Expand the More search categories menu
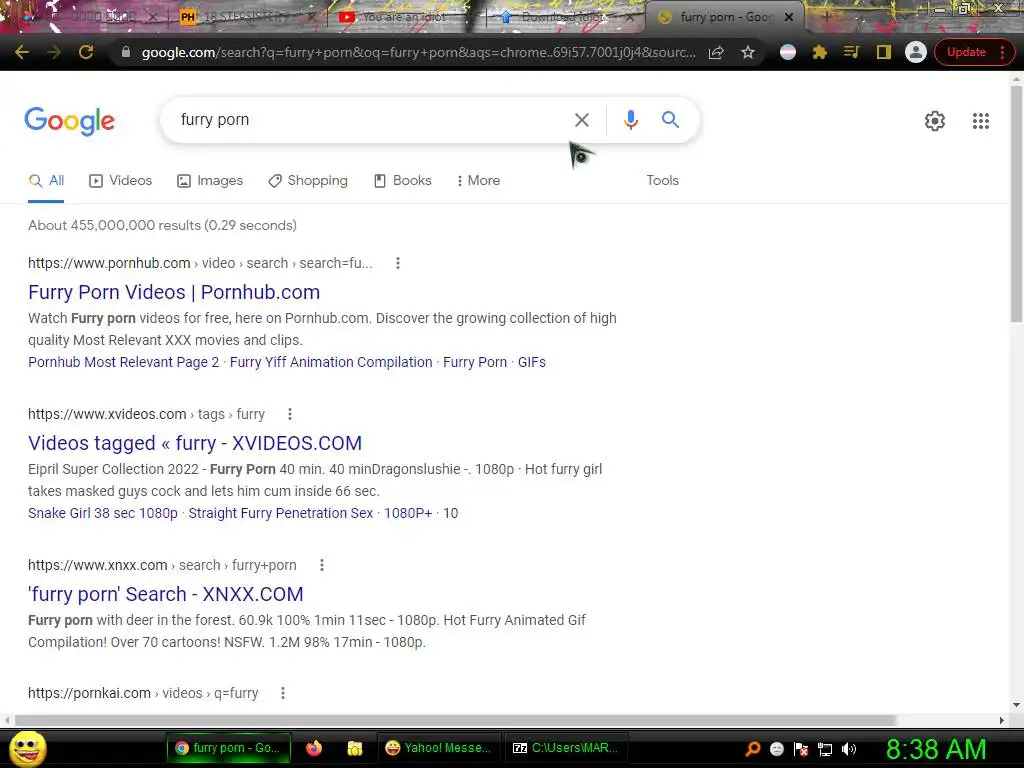The height and width of the screenshot is (768, 1024). tap(478, 180)
